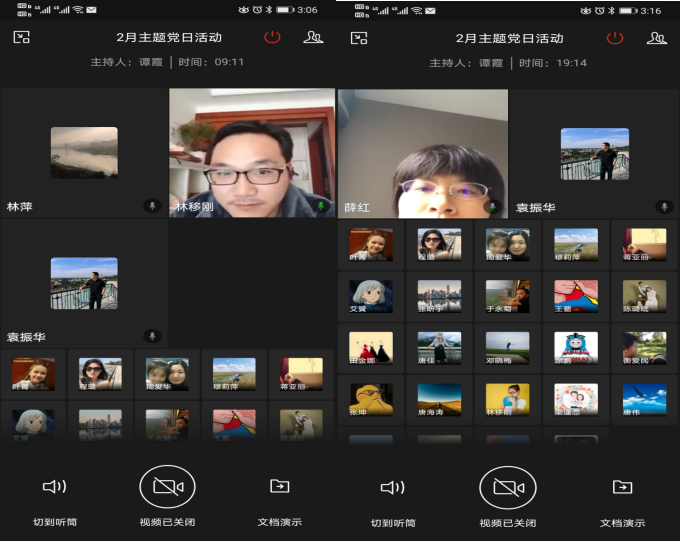Tap 视频已关闭 label in left screen
The image size is (680, 541).
click(167, 523)
